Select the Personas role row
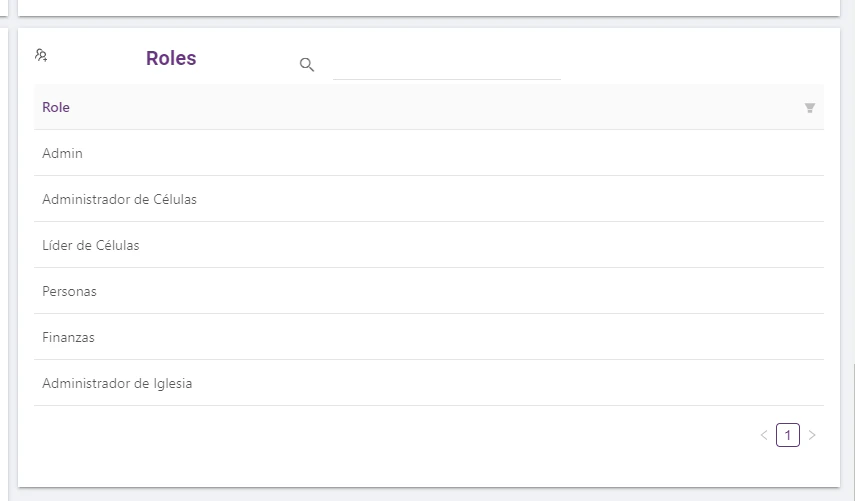Image resolution: width=855 pixels, height=501 pixels. click(x=429, y=291)
